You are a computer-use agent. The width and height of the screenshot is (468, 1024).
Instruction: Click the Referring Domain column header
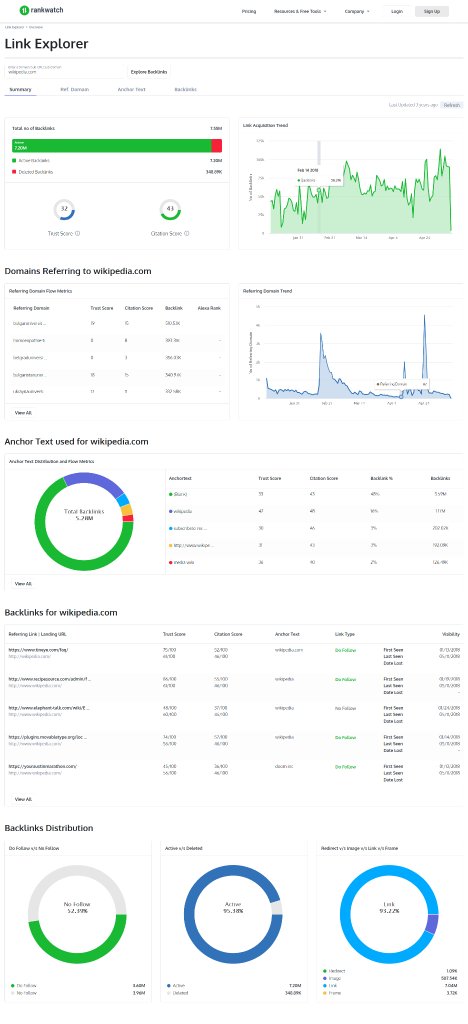31,308
